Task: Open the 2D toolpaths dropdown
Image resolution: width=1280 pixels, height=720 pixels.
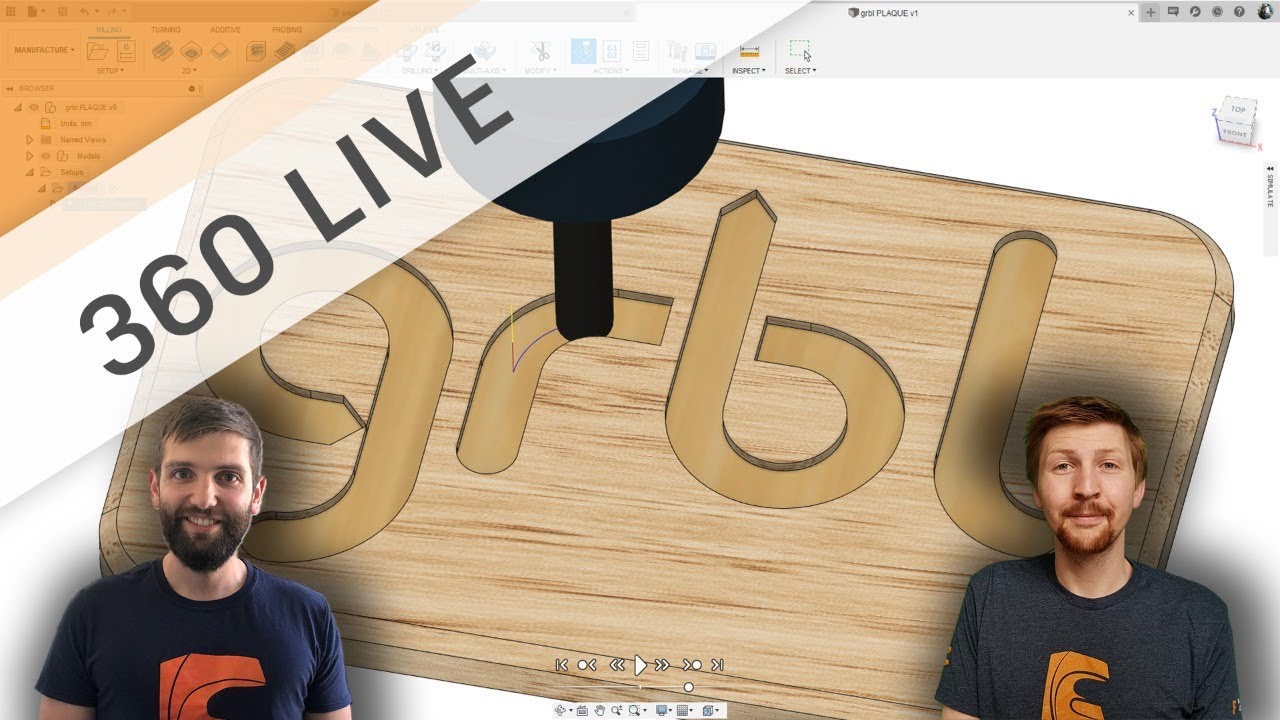Action: 190,71
